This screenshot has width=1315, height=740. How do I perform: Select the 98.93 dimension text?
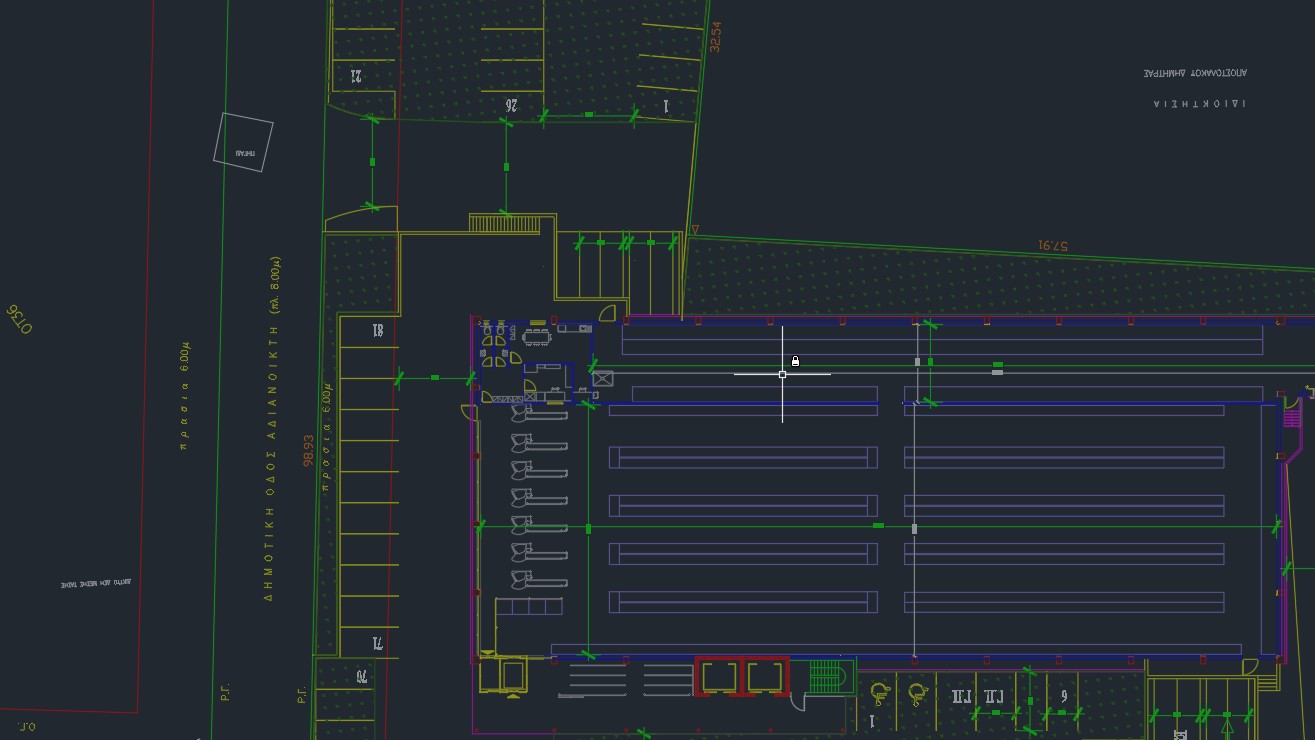(x=306, y=448)
